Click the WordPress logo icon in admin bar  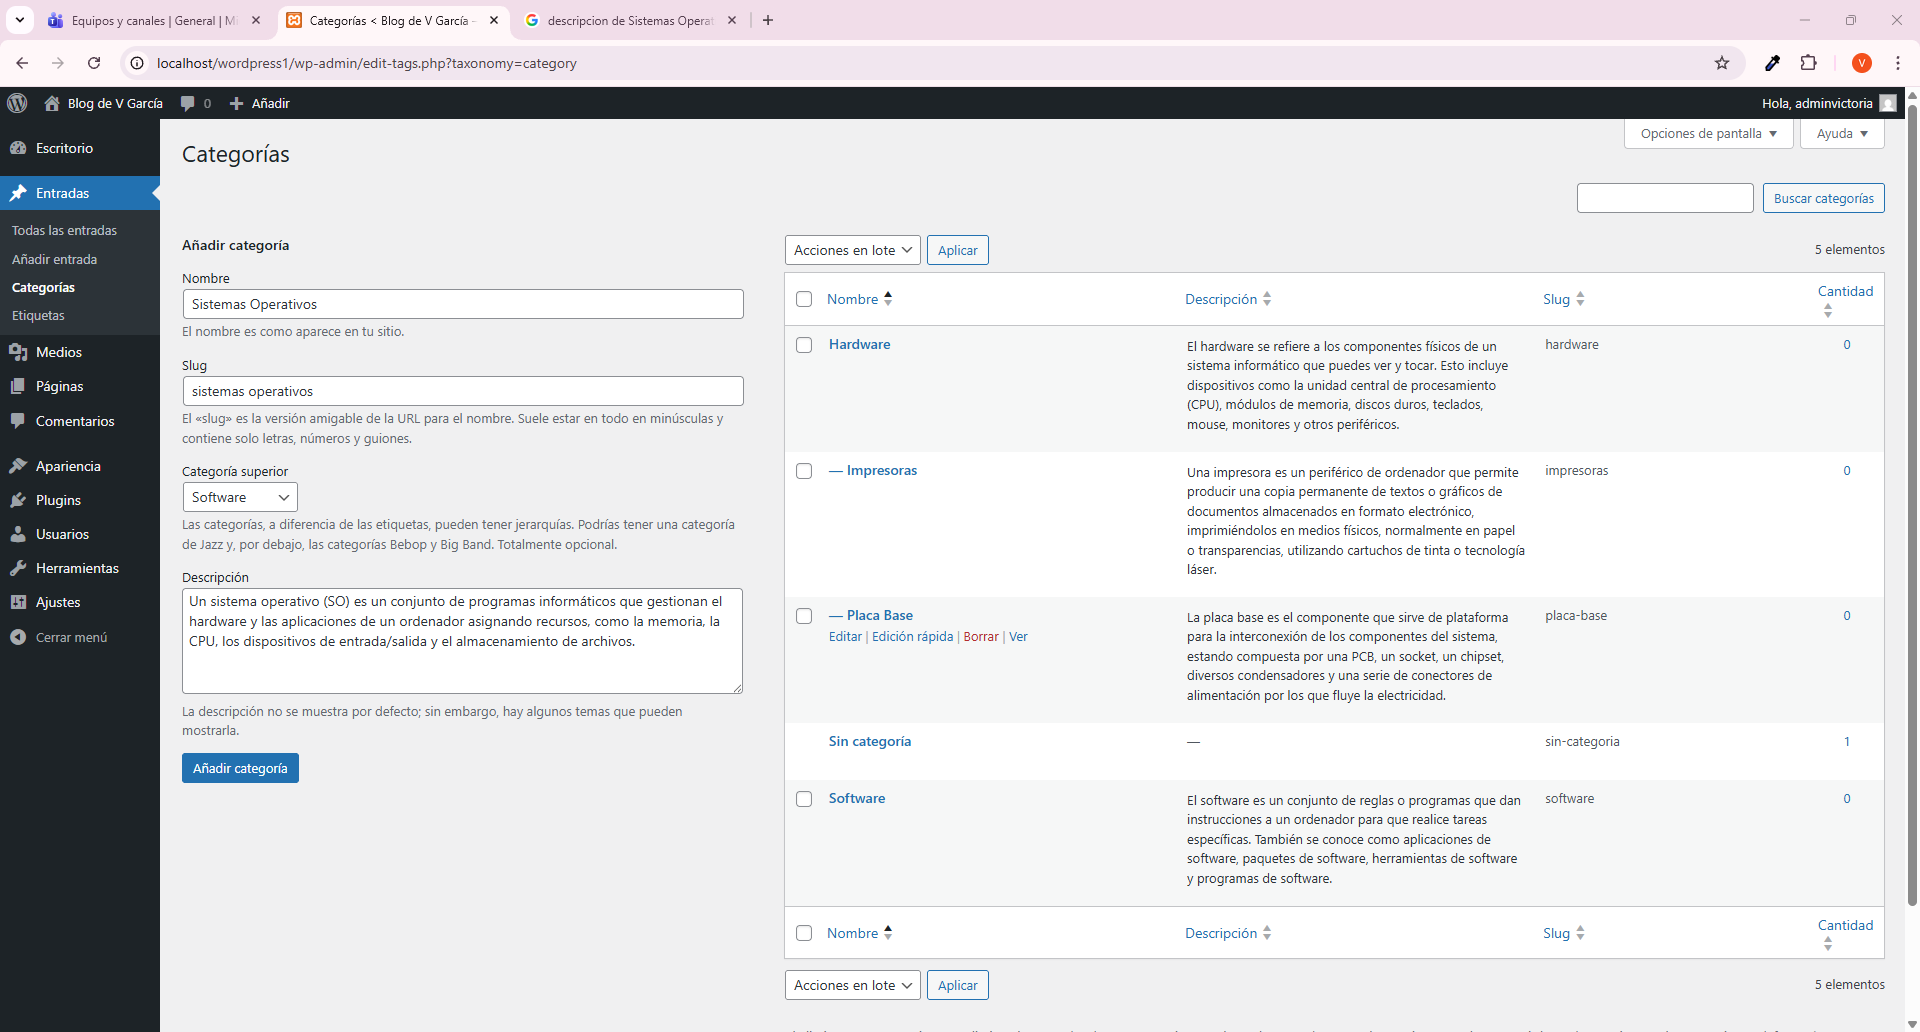[x=17, y=103]
